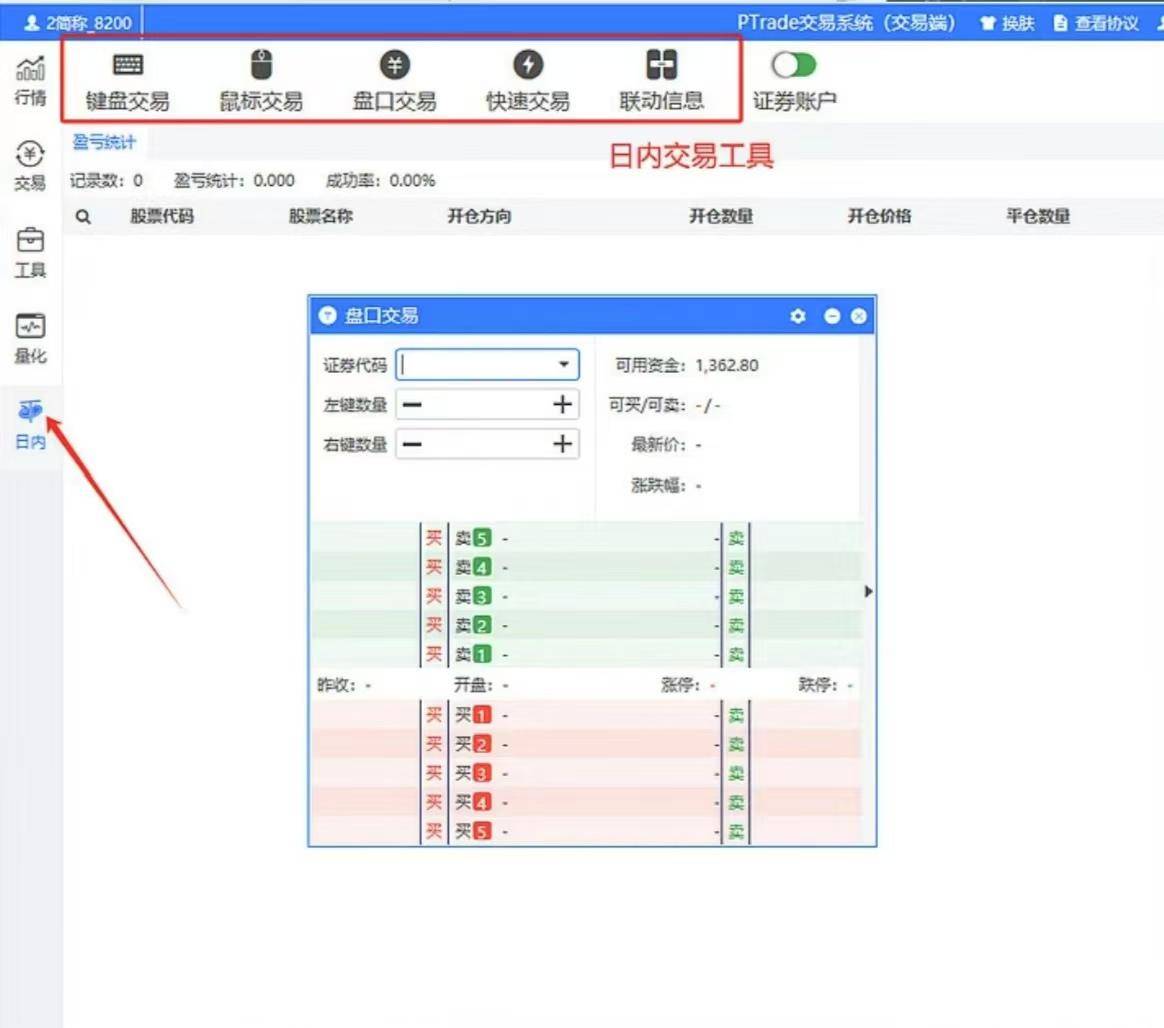Click green 卖 button on 买1 row
The height and width of the screenshot is (1028, 1164).
click(x=736, y=715)
